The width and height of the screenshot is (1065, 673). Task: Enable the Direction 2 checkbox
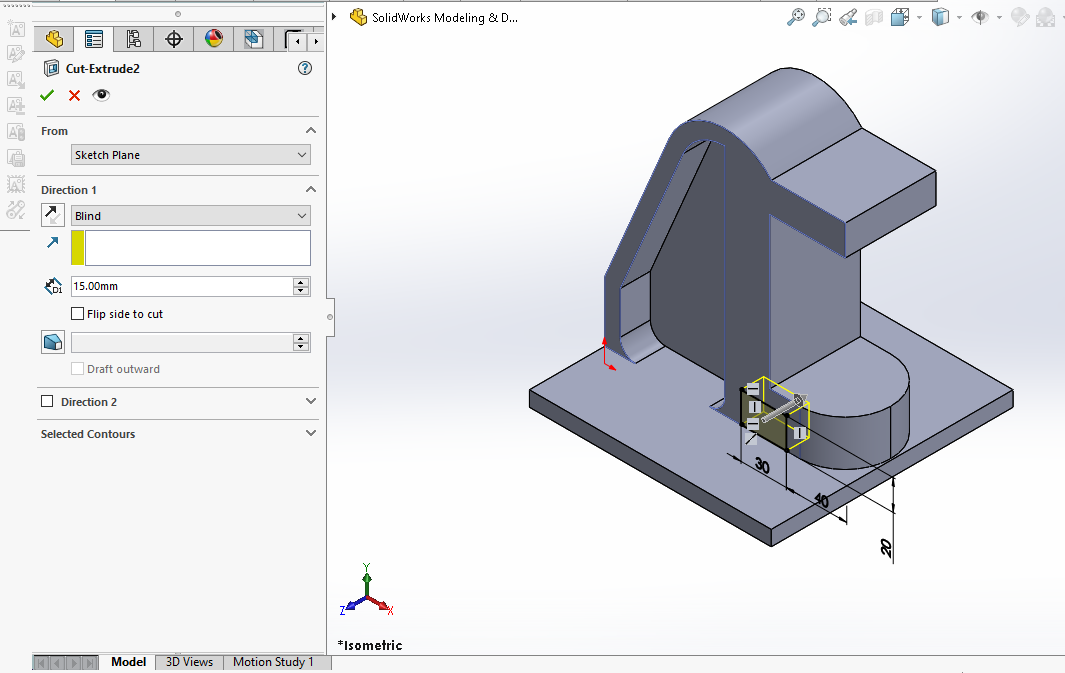(x=47, y=402)
